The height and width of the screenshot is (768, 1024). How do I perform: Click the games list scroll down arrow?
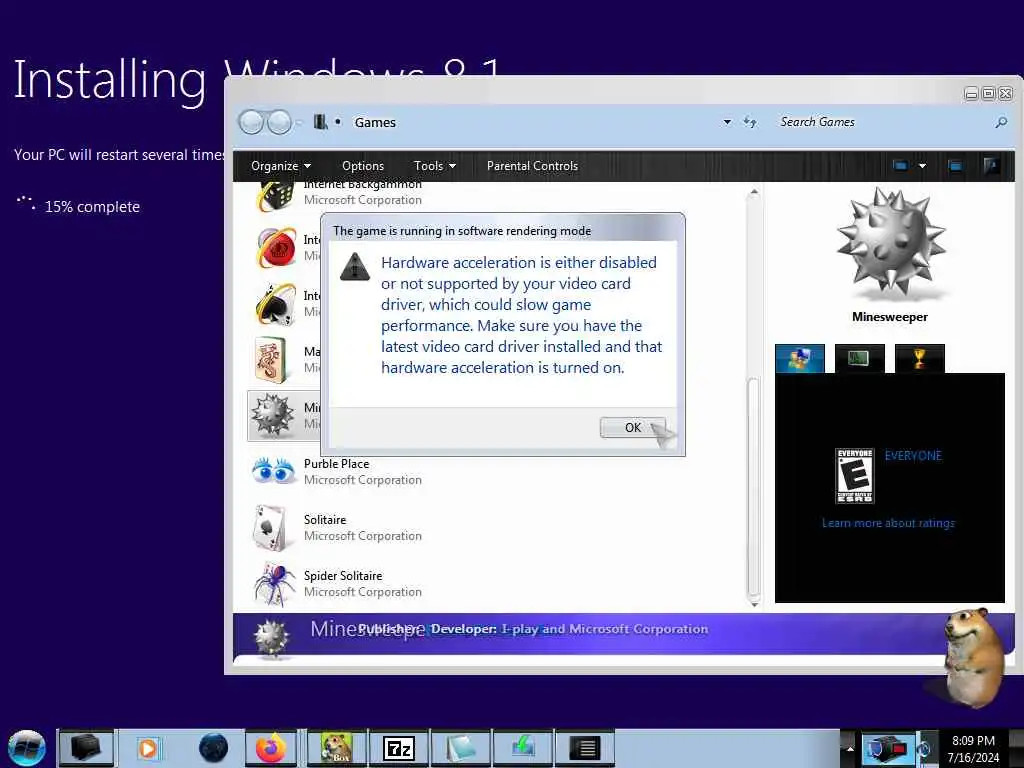754,604
